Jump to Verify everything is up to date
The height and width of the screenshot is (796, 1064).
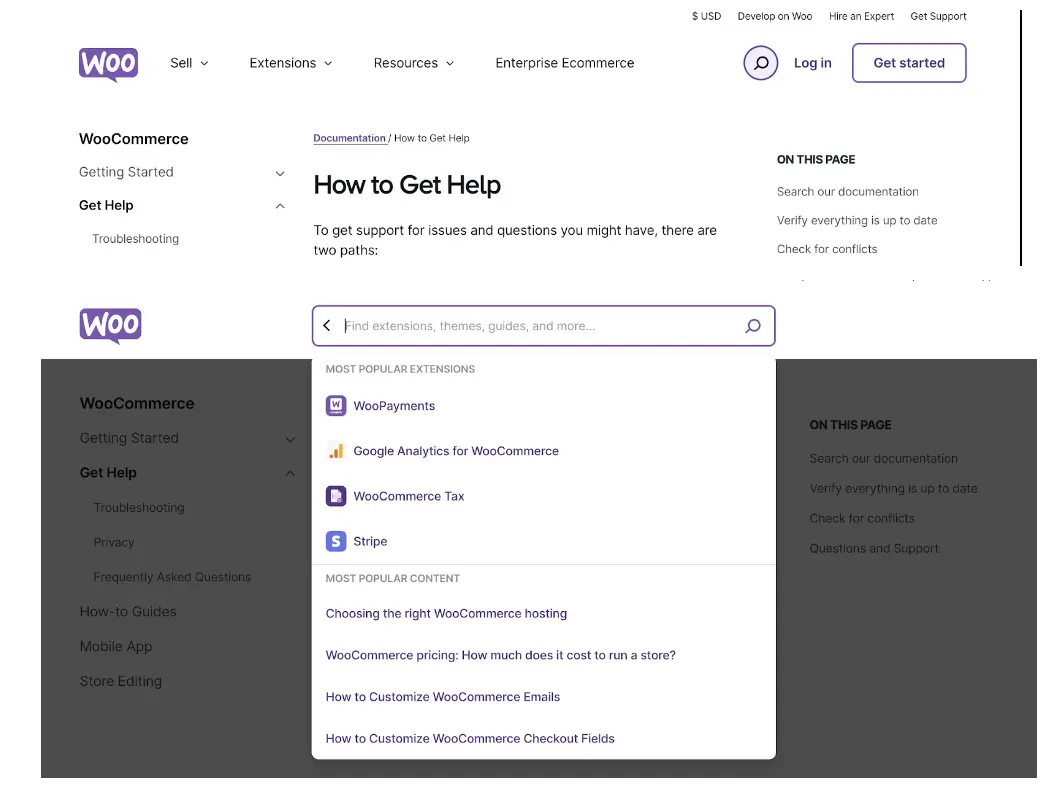click(857, 221)
